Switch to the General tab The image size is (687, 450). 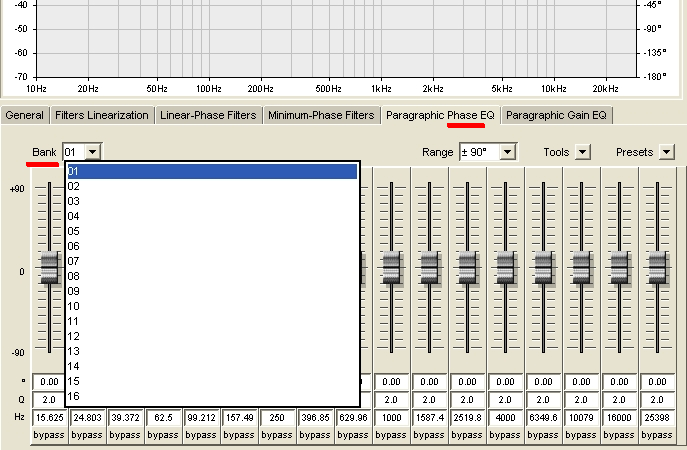25,115
